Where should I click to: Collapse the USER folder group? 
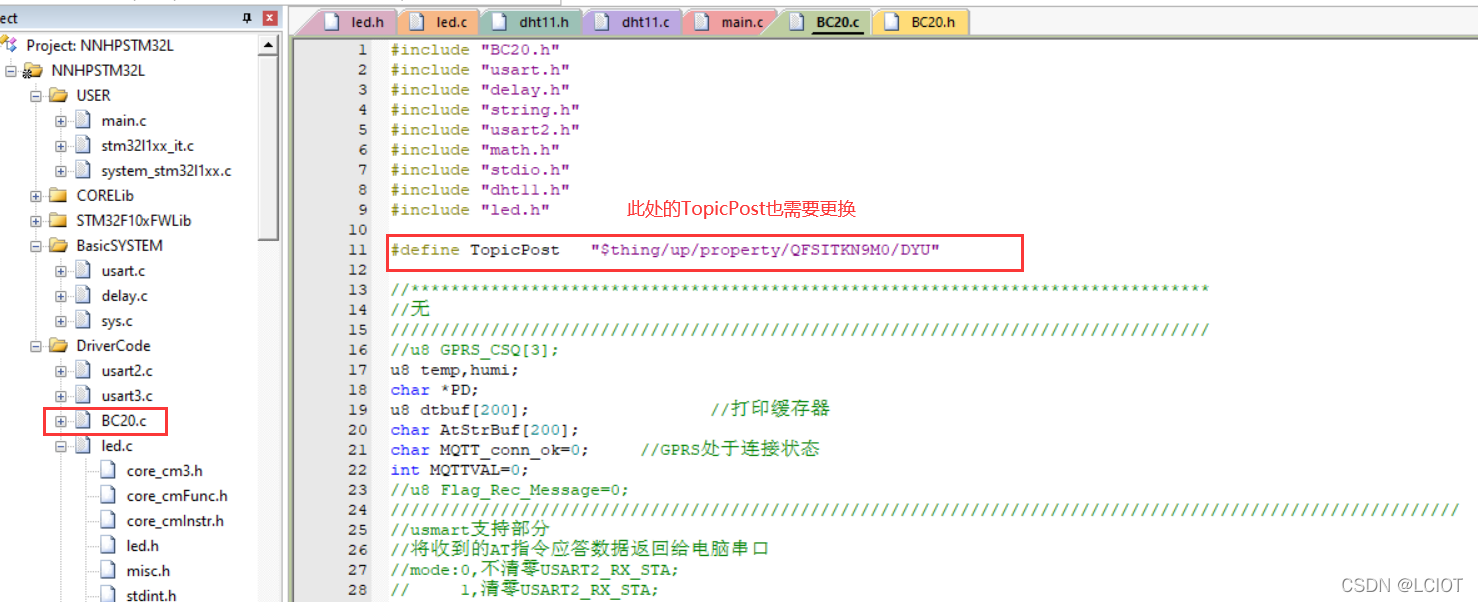36,96
